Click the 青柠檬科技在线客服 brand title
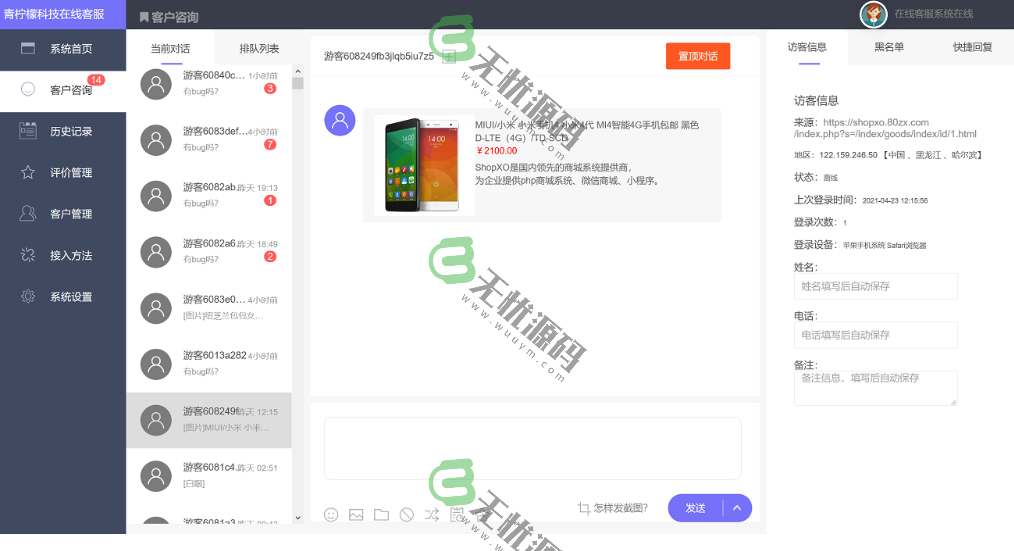This screenshot has width=1014, height=551. (54, 14)
